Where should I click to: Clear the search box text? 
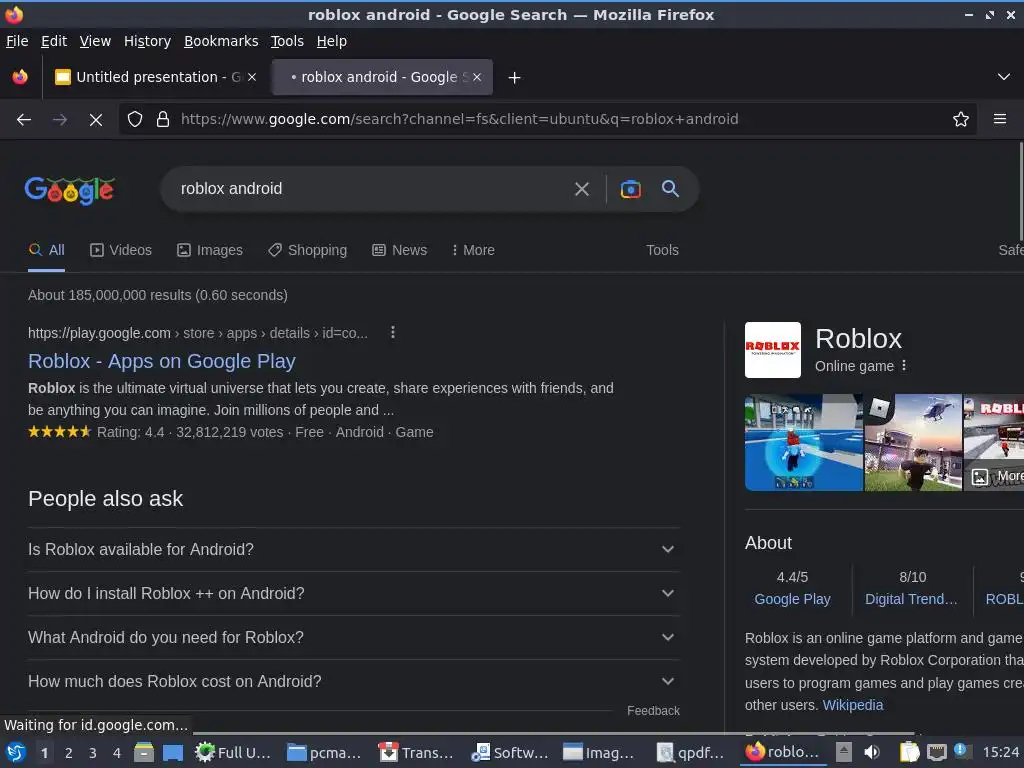point(581,189)
